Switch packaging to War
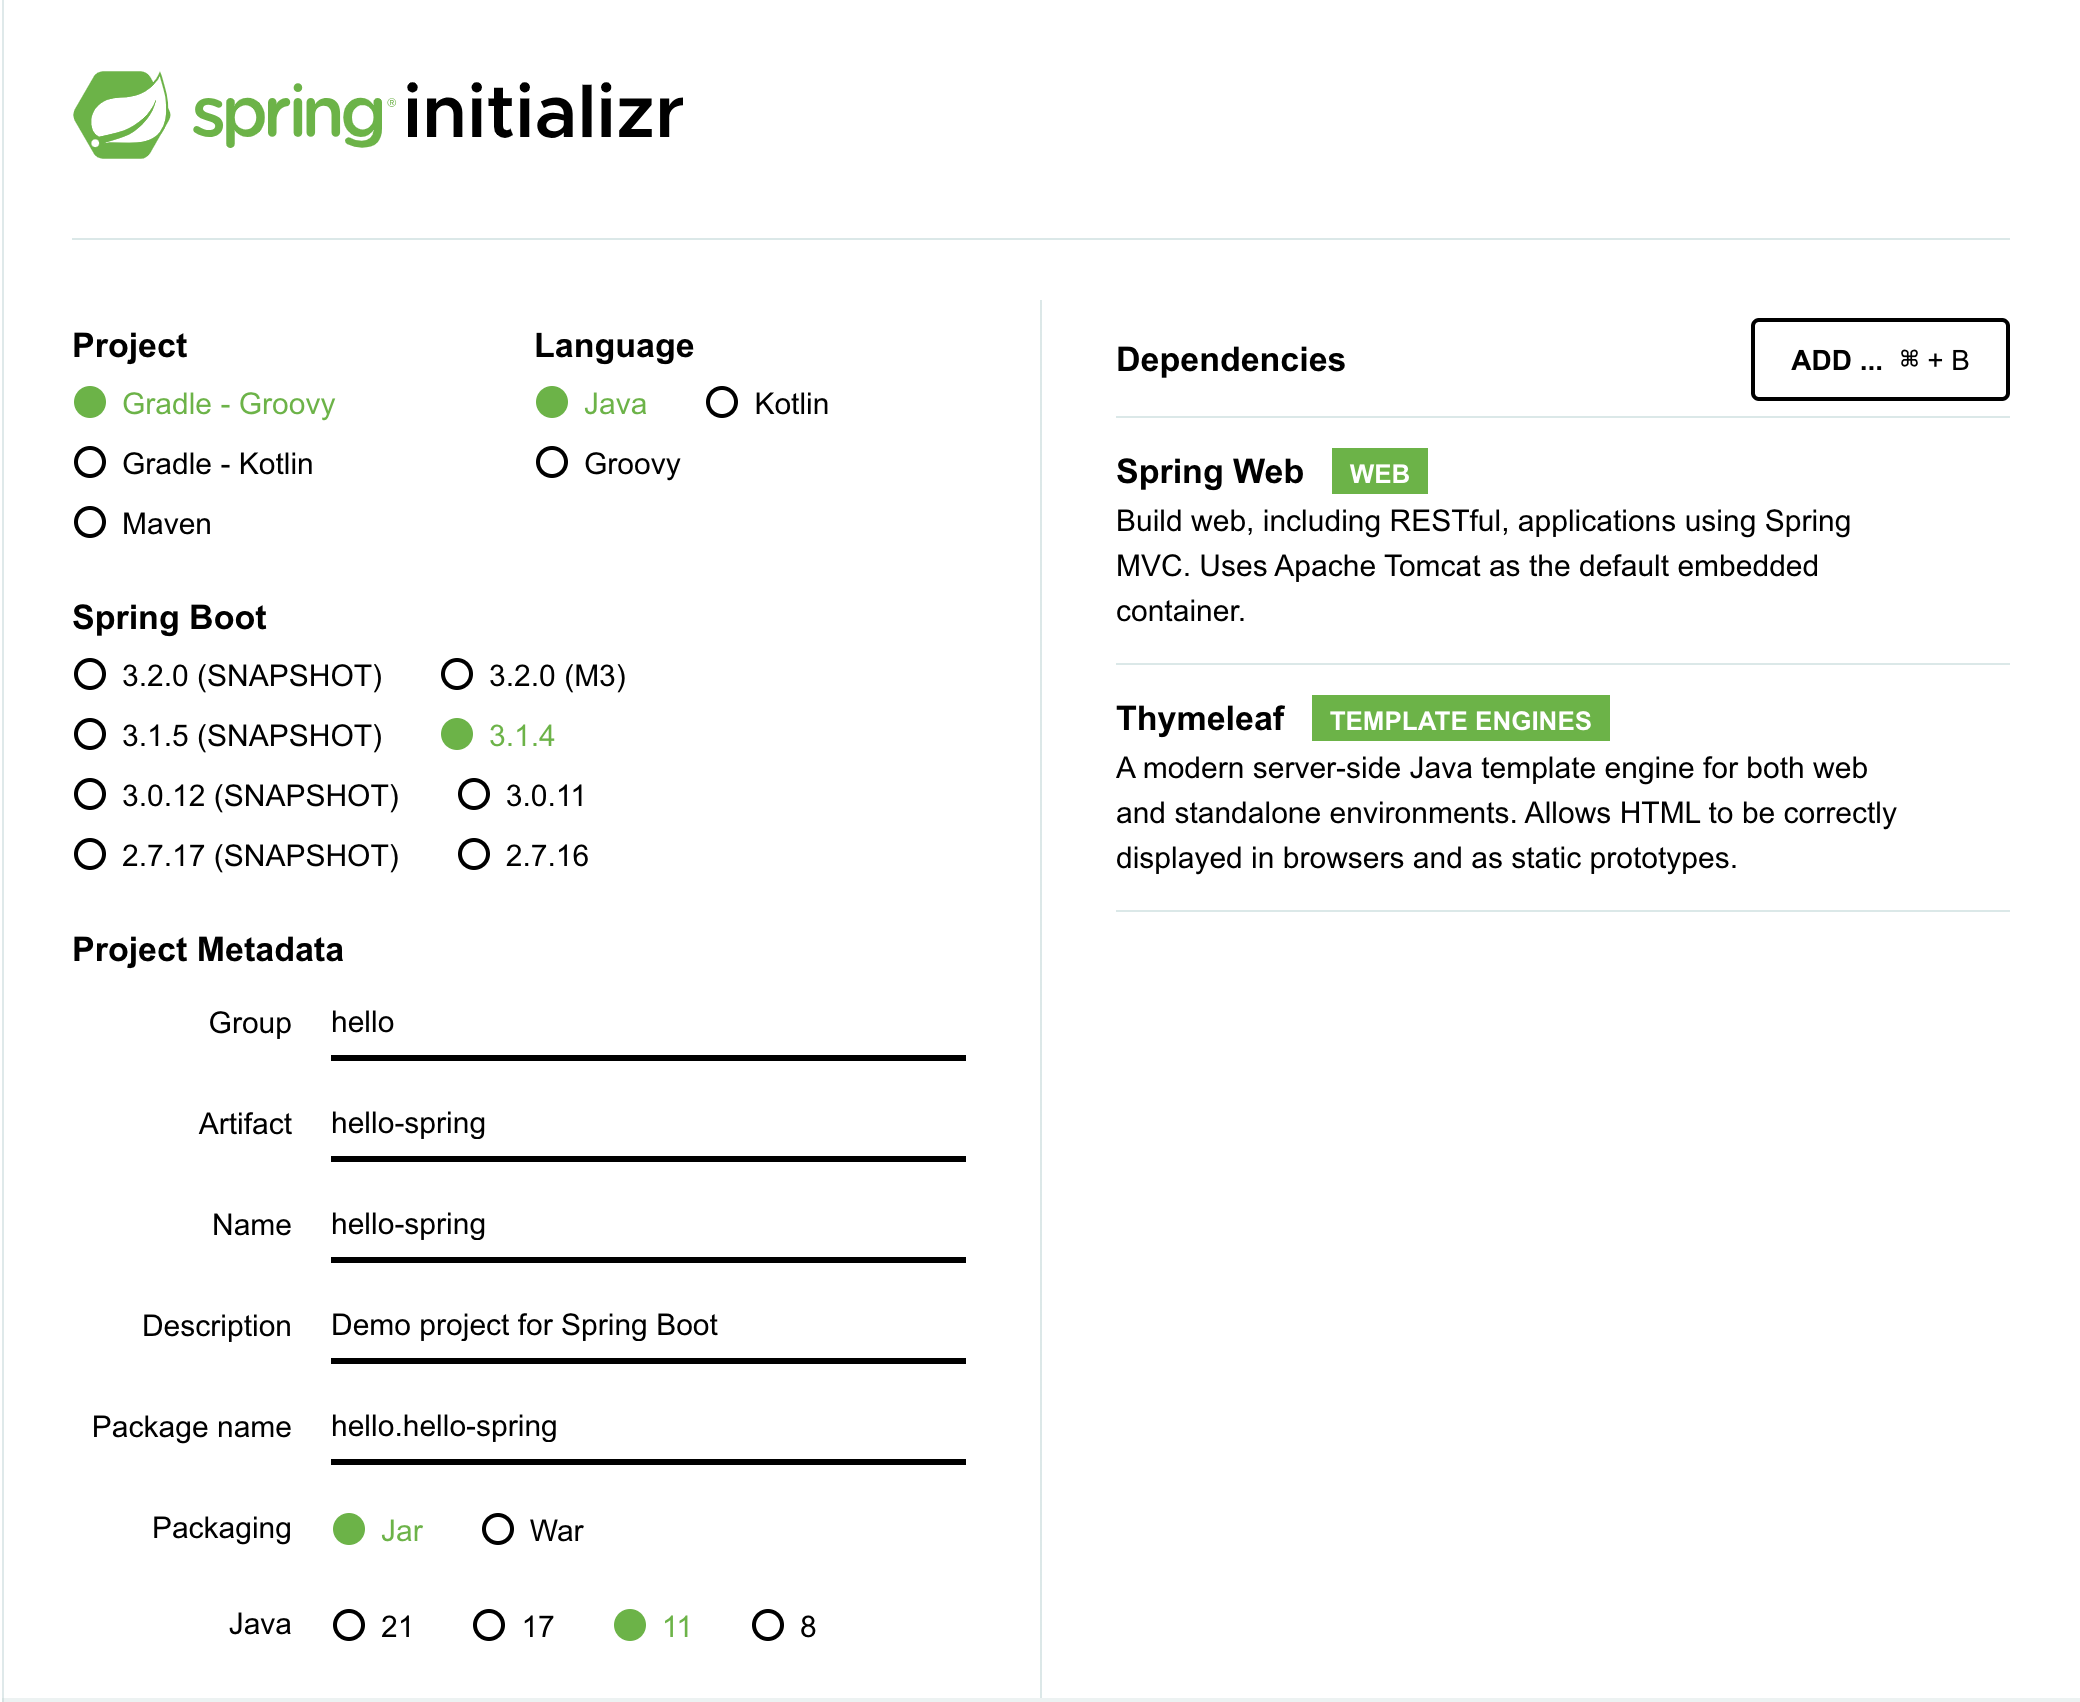 coord(533,1530)
